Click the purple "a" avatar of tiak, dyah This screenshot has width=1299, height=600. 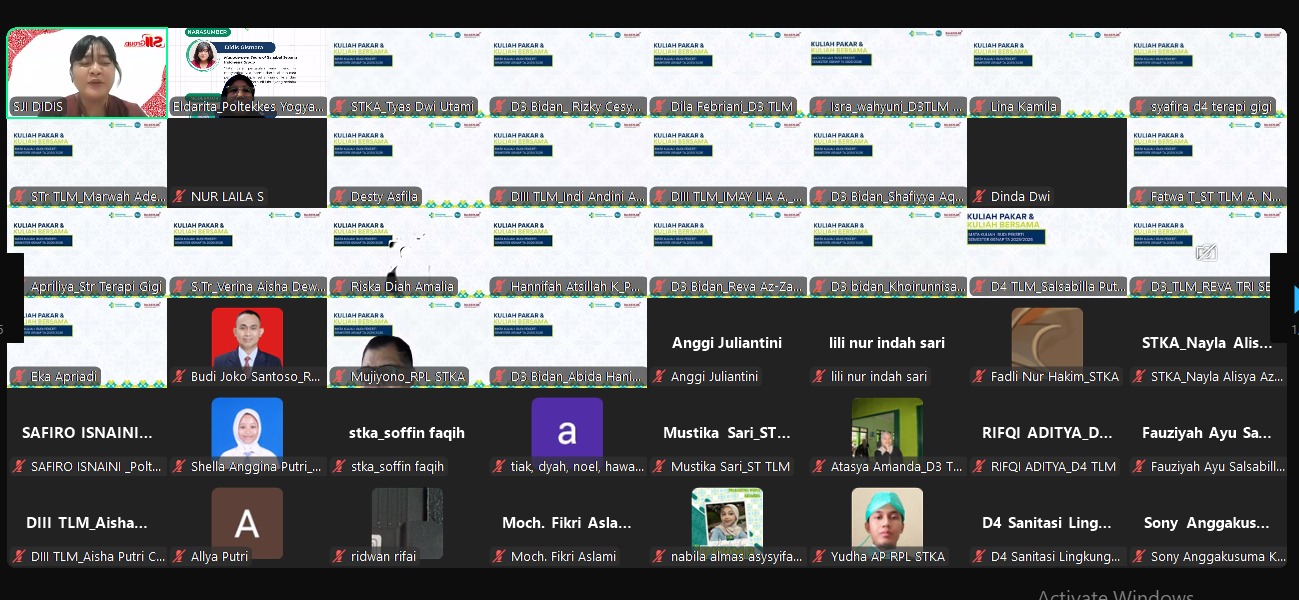pos(567,433)
